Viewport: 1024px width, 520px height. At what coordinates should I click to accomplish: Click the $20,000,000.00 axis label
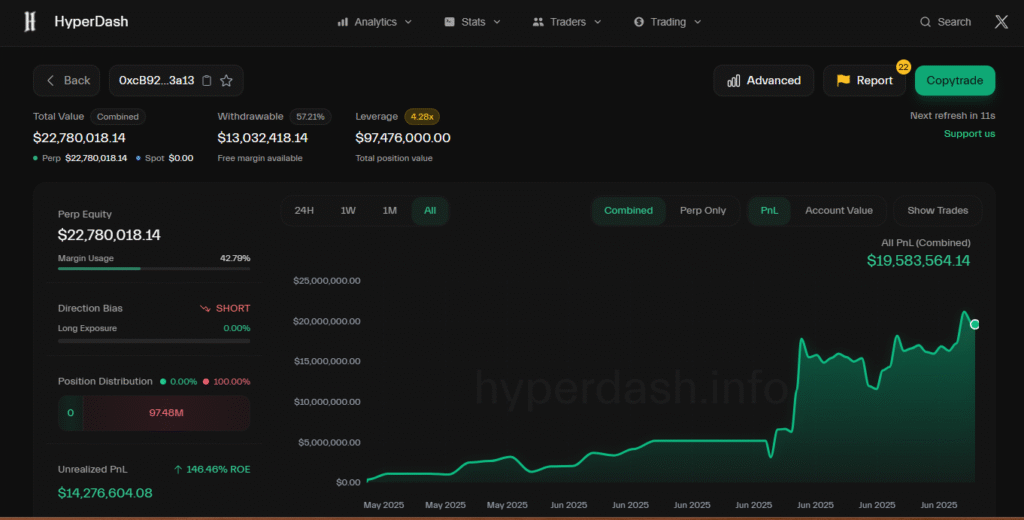[327, 321]
